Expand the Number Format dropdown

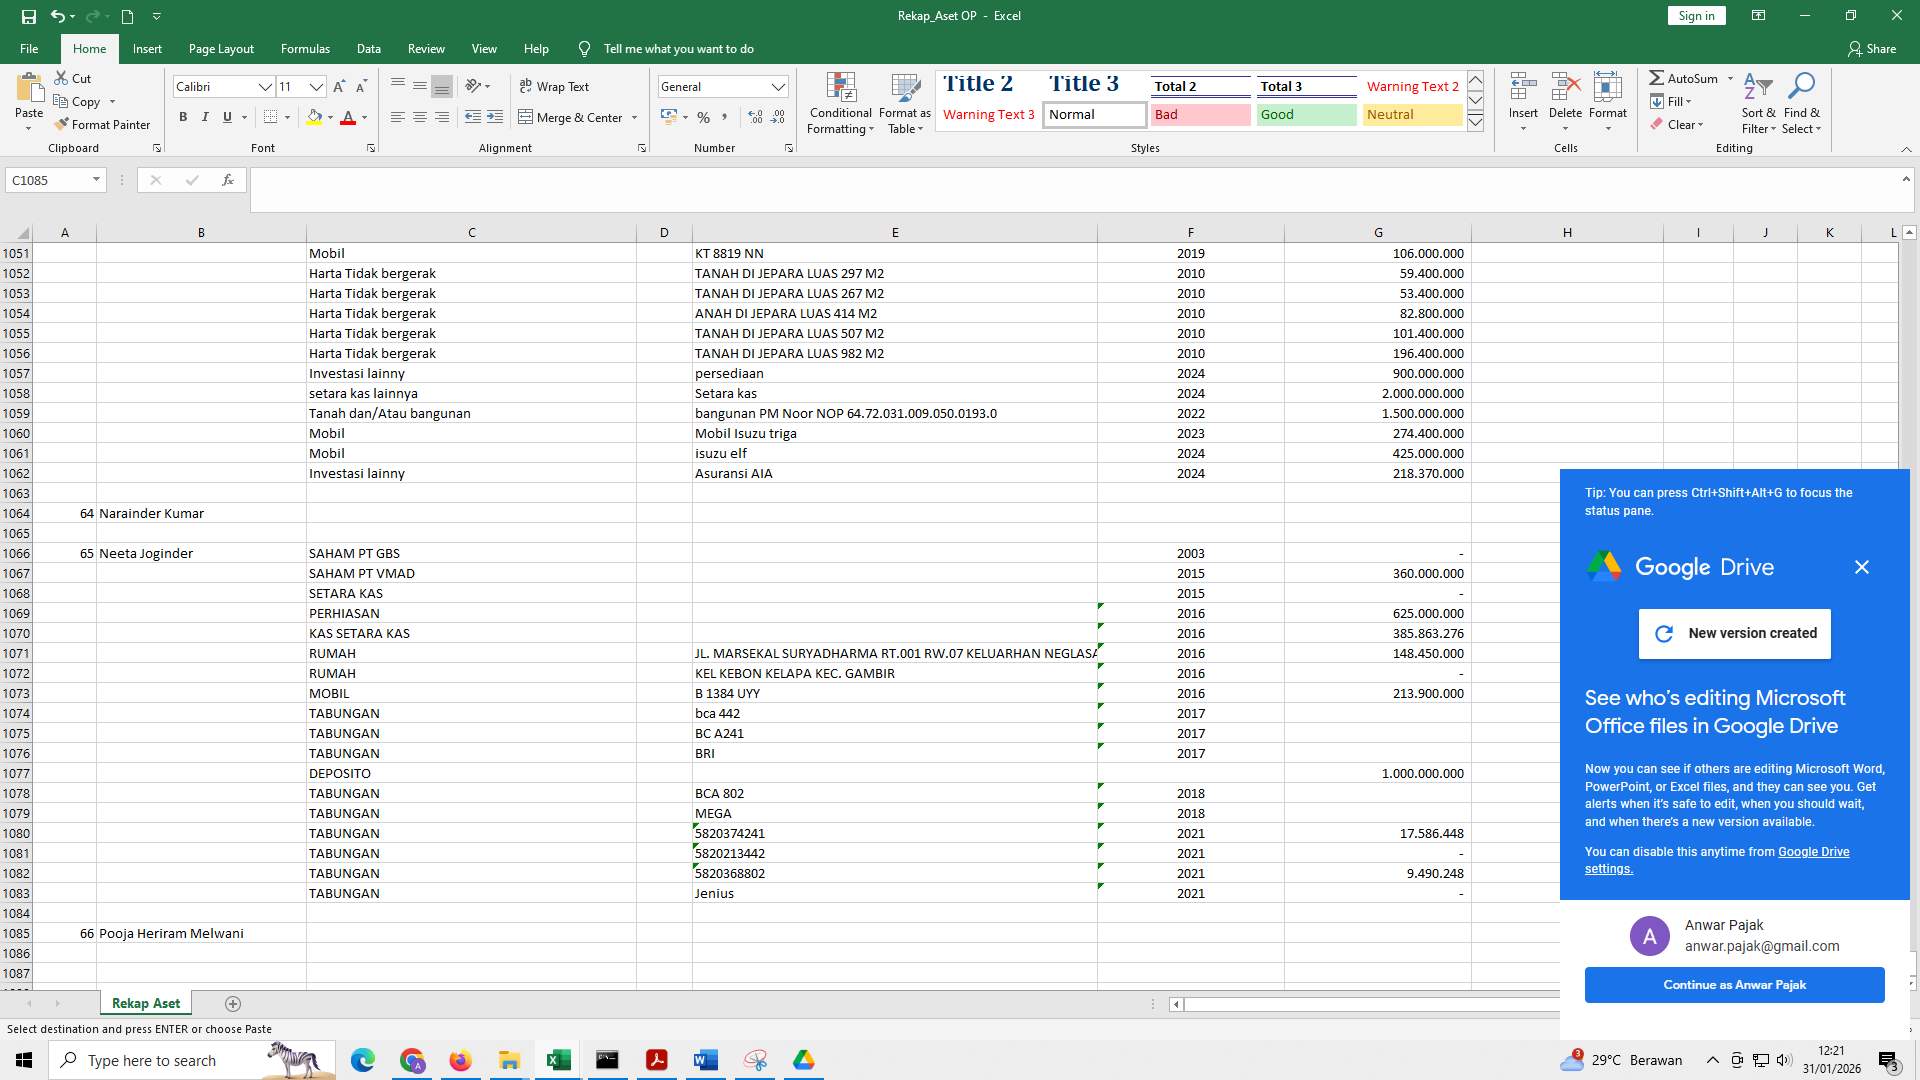pyautogui.click(x=779, y=86)
